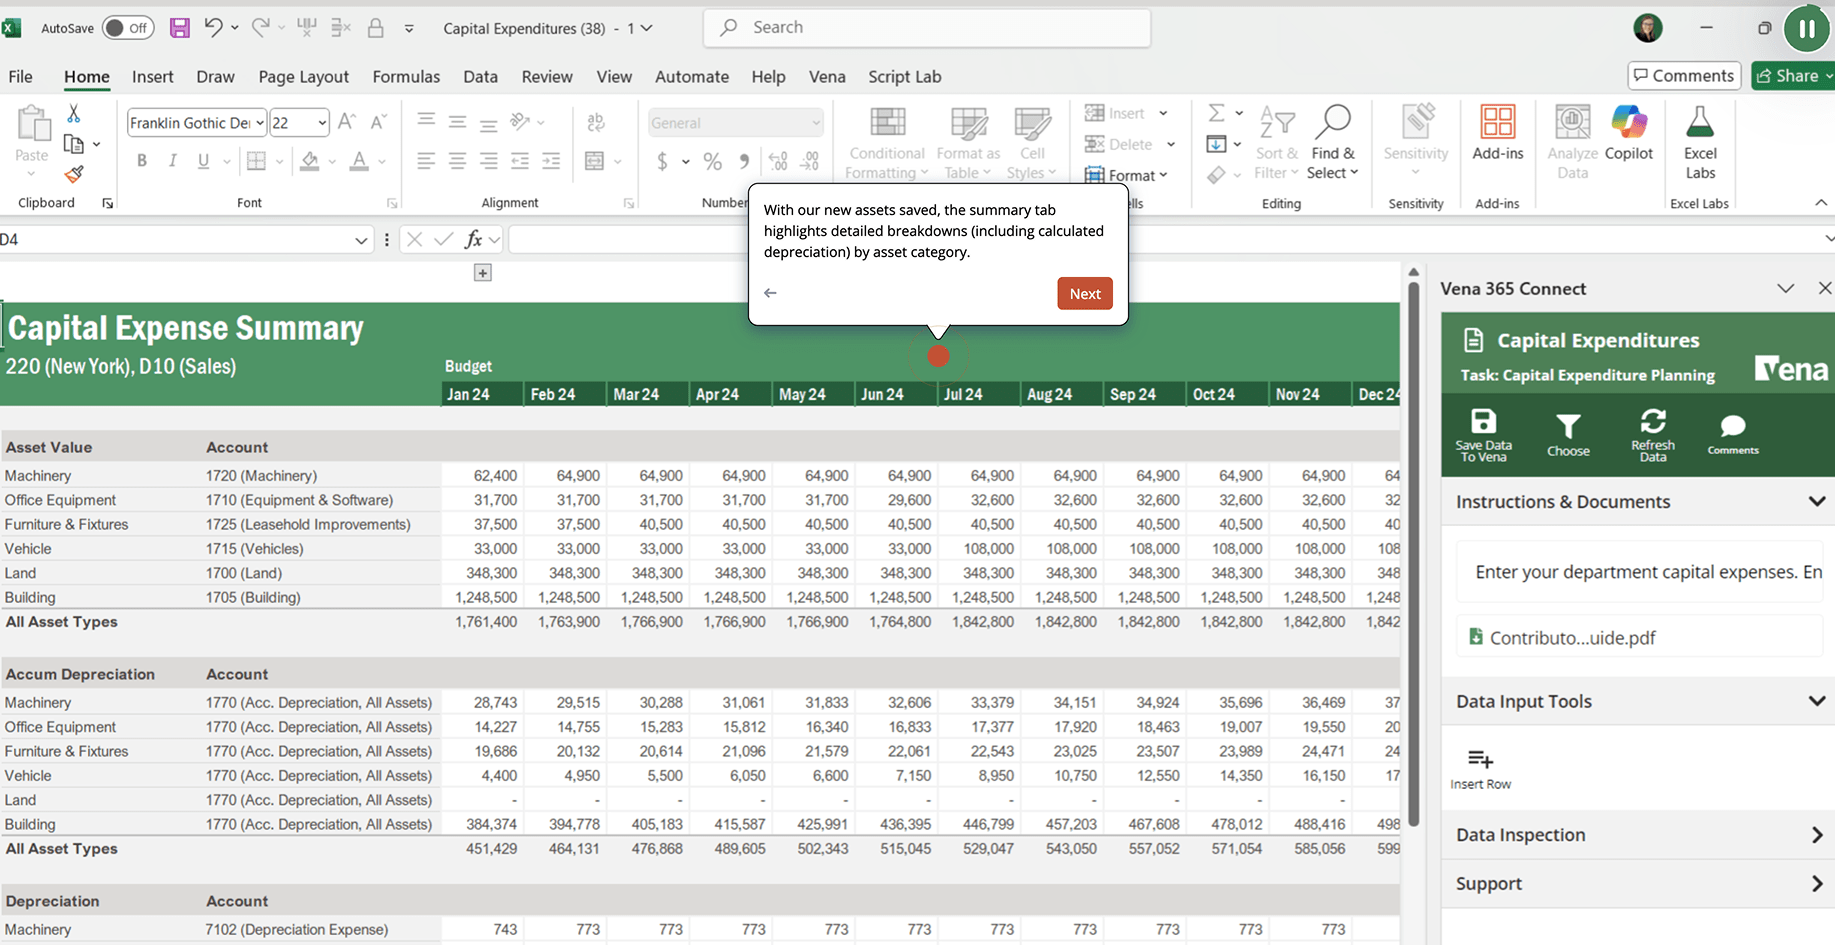Switch to the Vena ribbon tab
The height and width of the screenshot is (945, 1835).
coord(827,76)
